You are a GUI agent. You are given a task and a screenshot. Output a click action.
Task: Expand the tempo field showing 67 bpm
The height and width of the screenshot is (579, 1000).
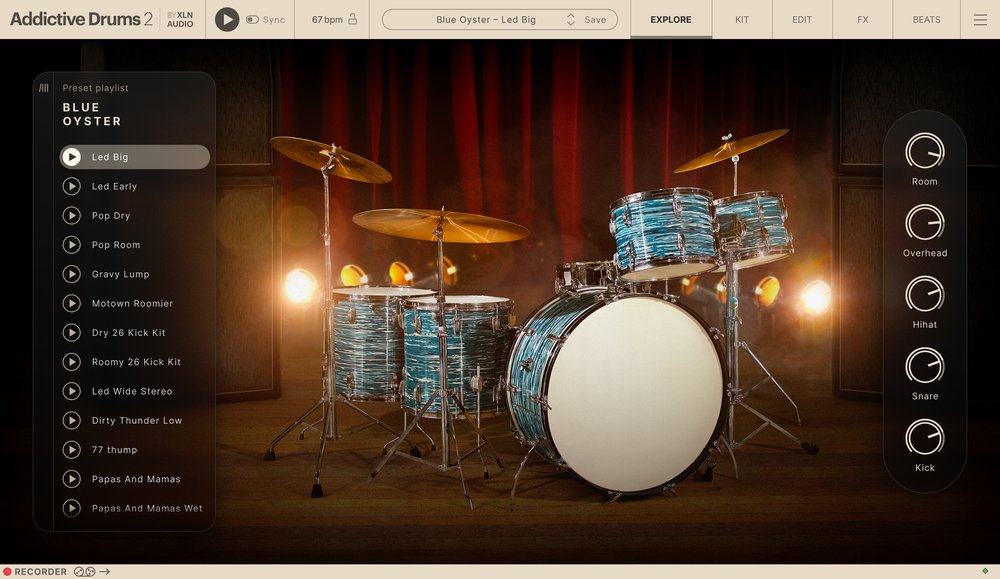[330, 19]
